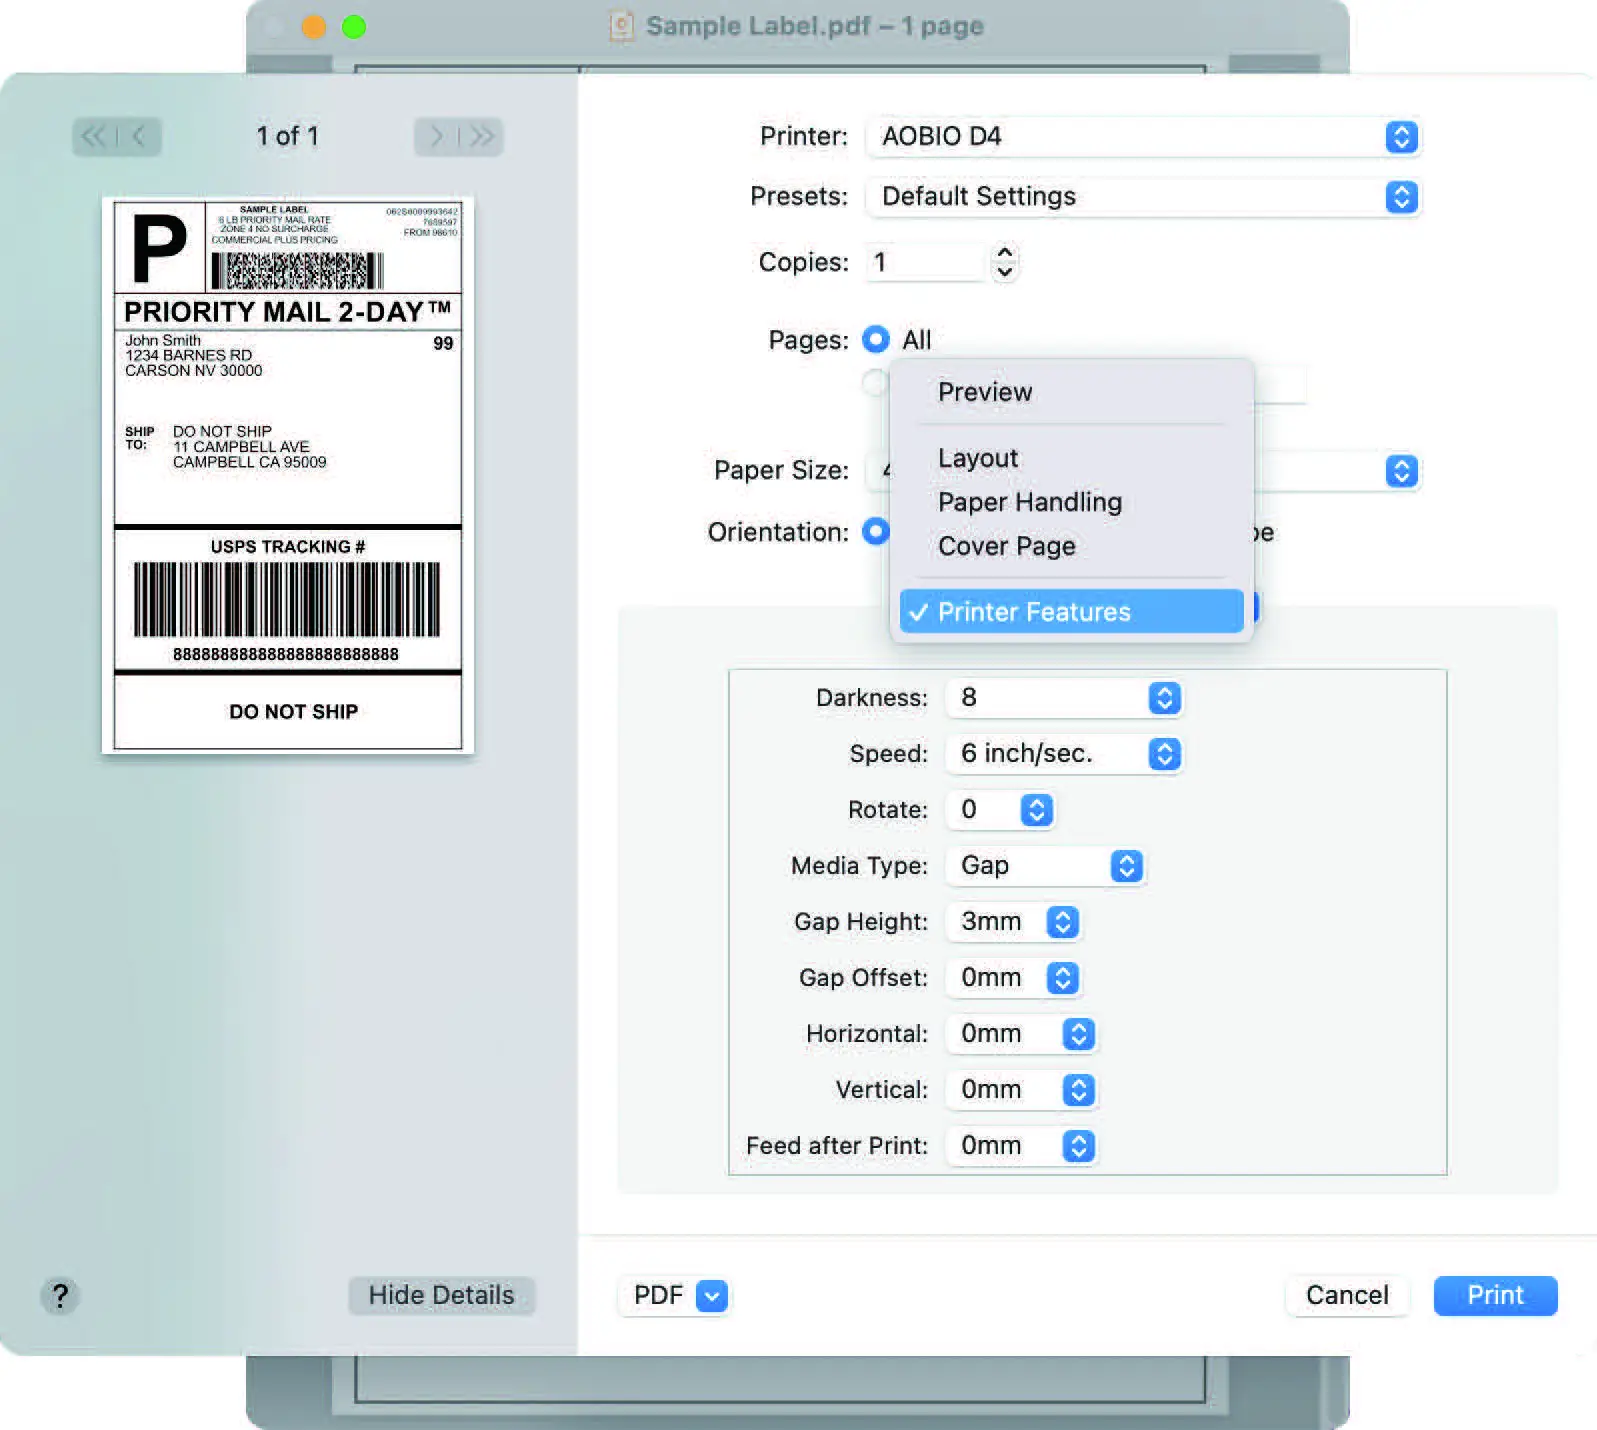Image resolution: width=1597 pixels, height=1430 pixels.
Task: Click the Copies number field
Action: 925,262
